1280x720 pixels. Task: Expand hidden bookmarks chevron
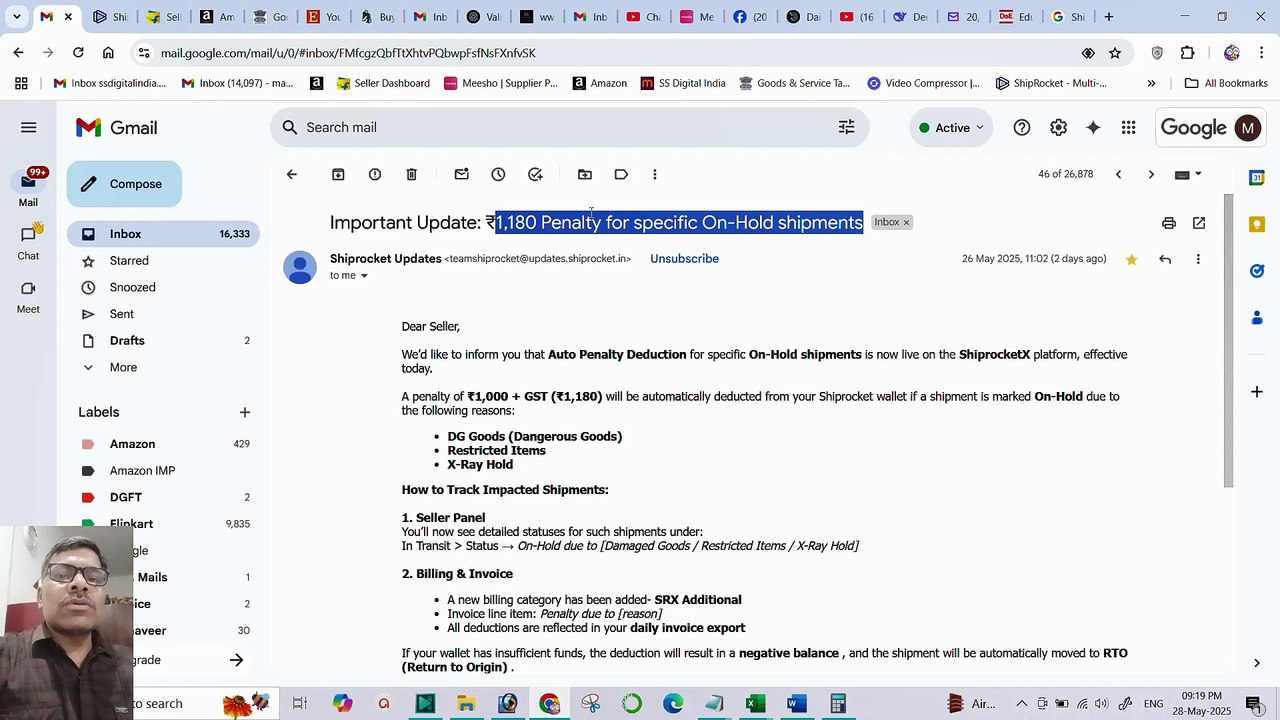coord(1151,83)
